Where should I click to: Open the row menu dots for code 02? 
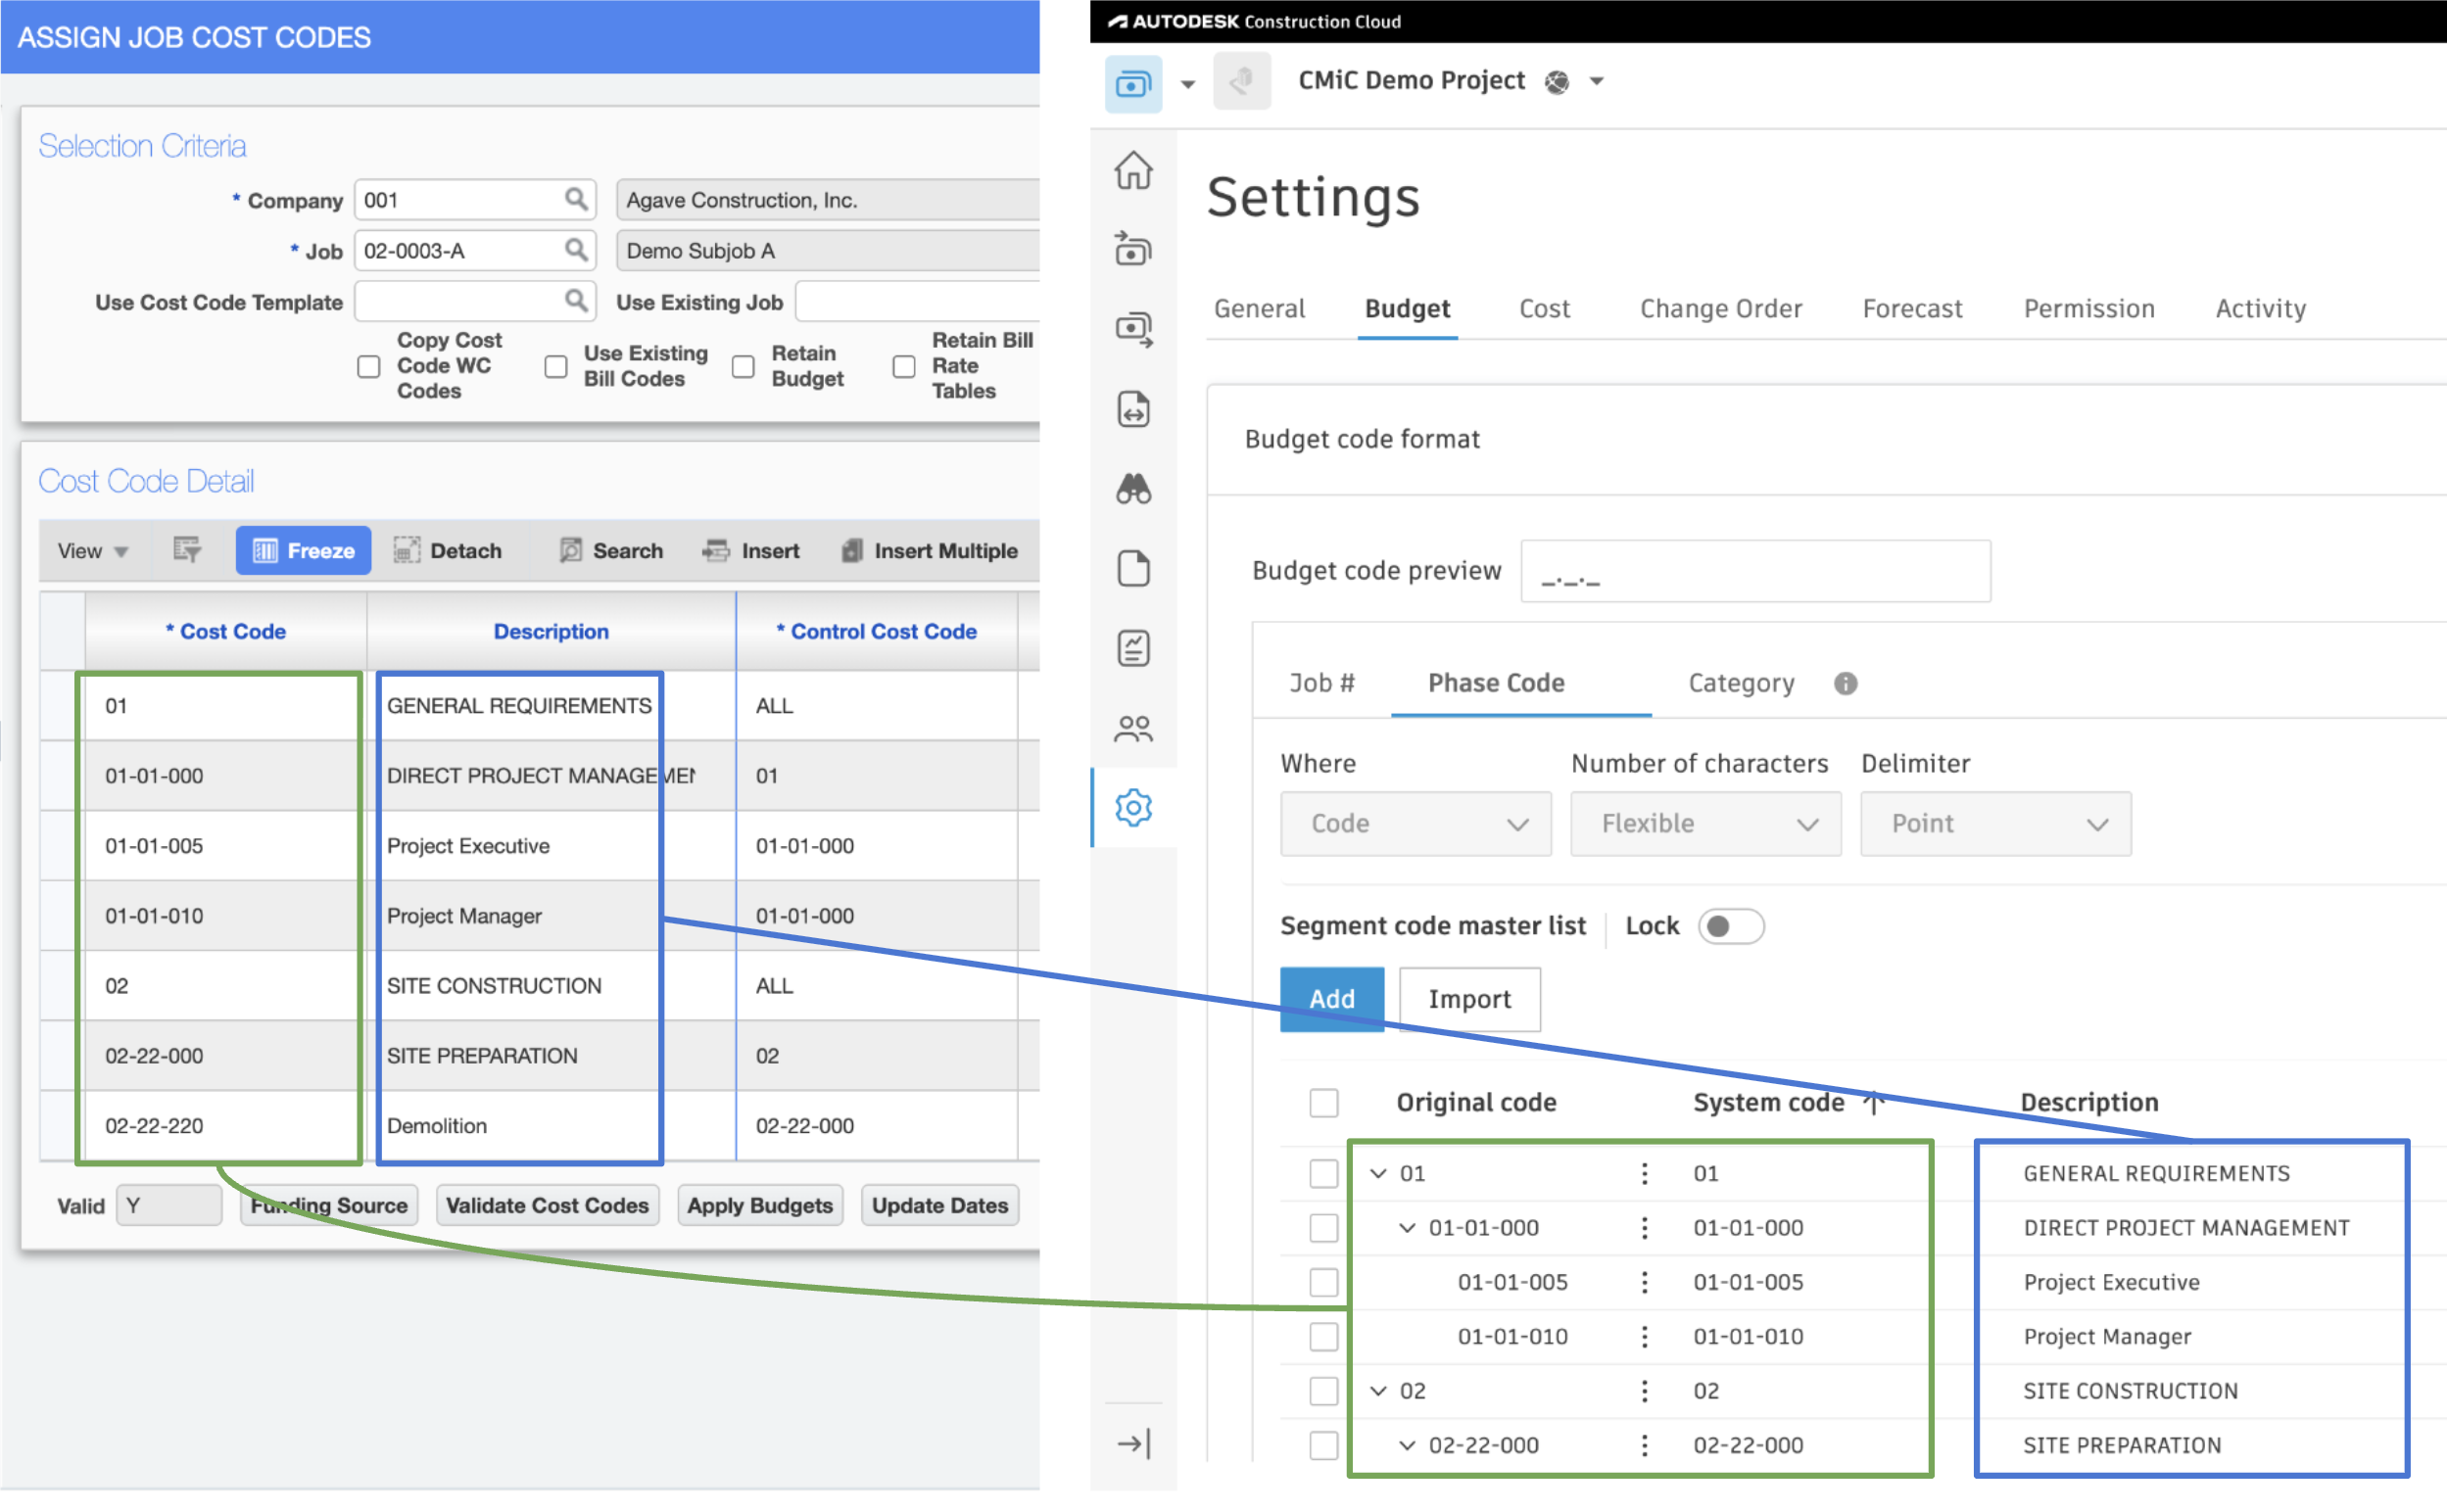pyautogui.click(x=1644, y=1391)
